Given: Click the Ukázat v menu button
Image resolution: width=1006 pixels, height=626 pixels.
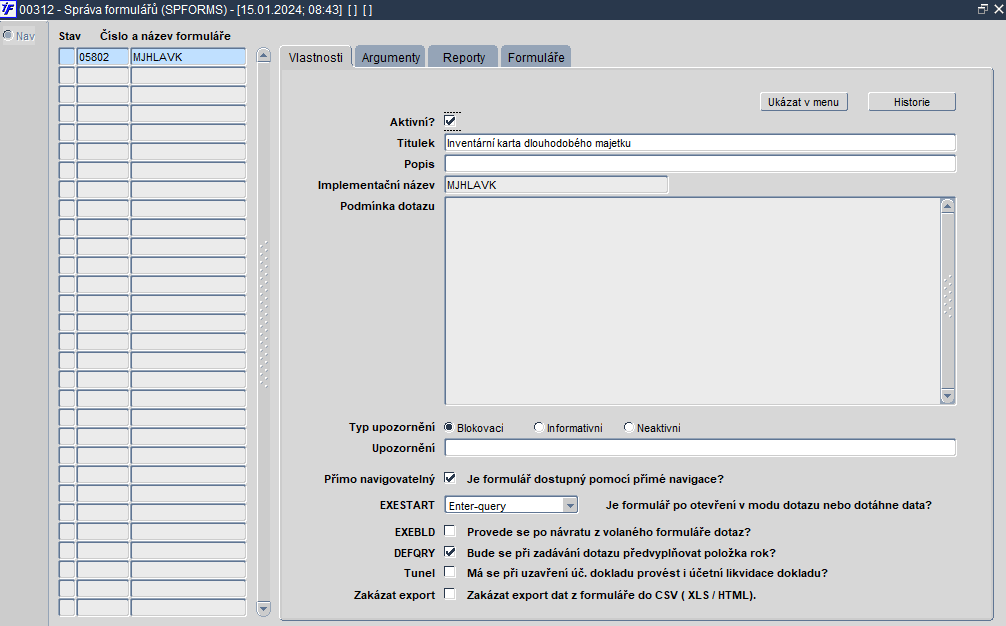Looking at the screenshot, I should pyautogui.click(x=803, y=102).
